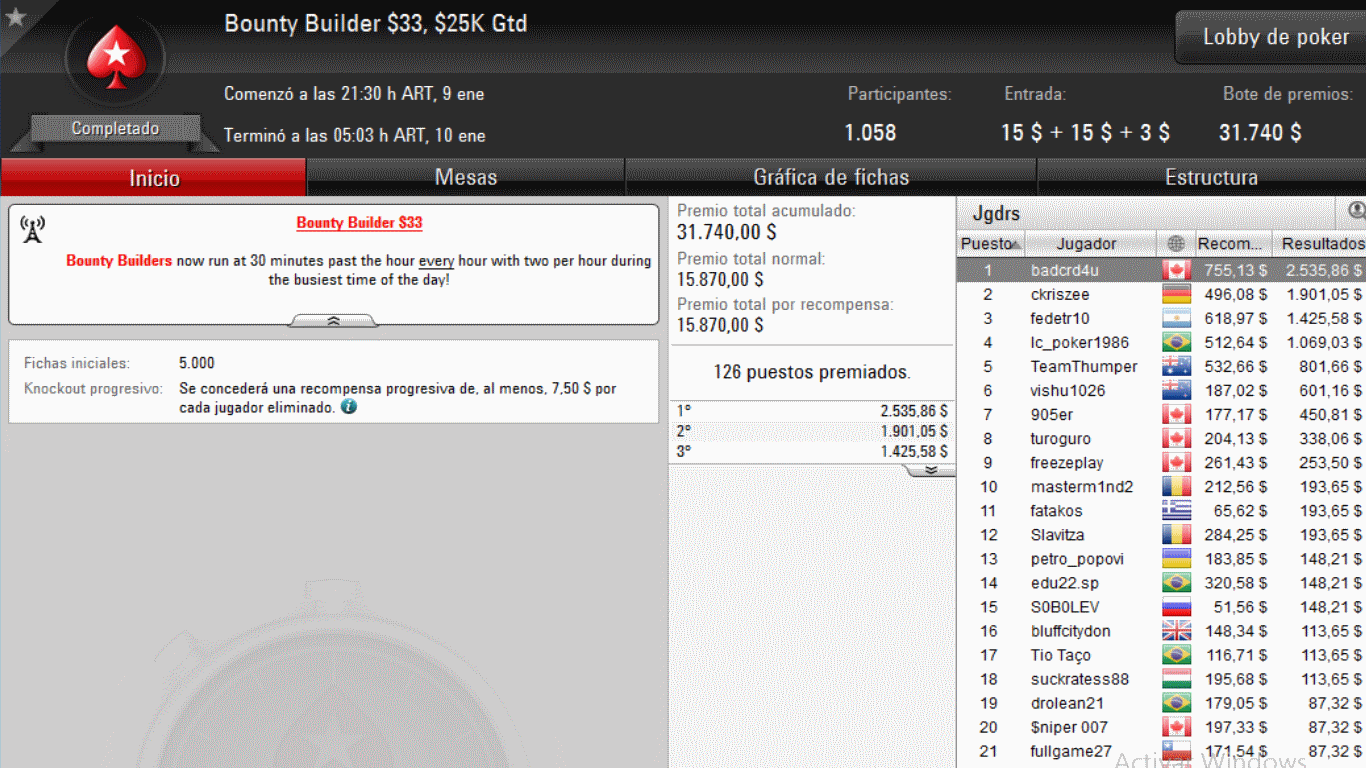Click the Chile flag beside fullgame27

pos(1176,750)
